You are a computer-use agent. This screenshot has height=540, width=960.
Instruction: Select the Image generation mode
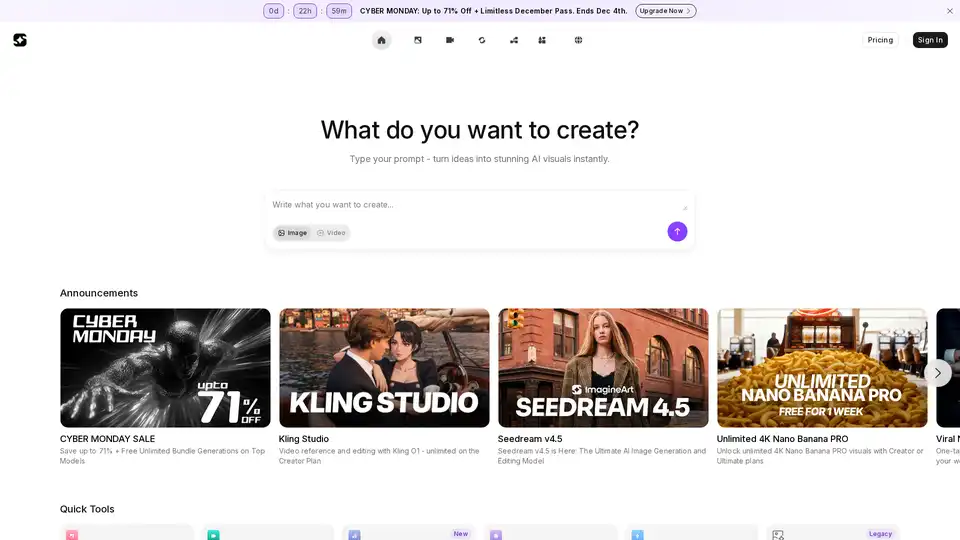pyautogui.click(x=293, y=233)
